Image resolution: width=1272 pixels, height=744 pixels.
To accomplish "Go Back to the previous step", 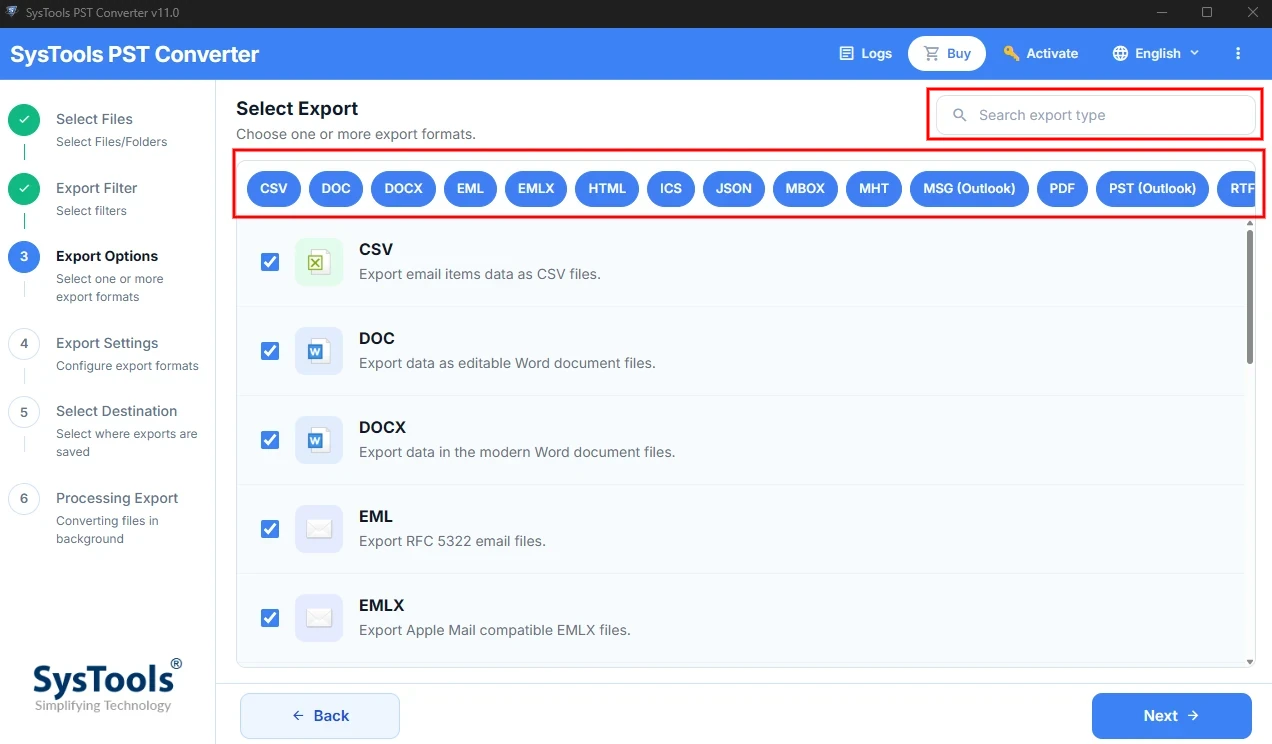I will (320, 716).
